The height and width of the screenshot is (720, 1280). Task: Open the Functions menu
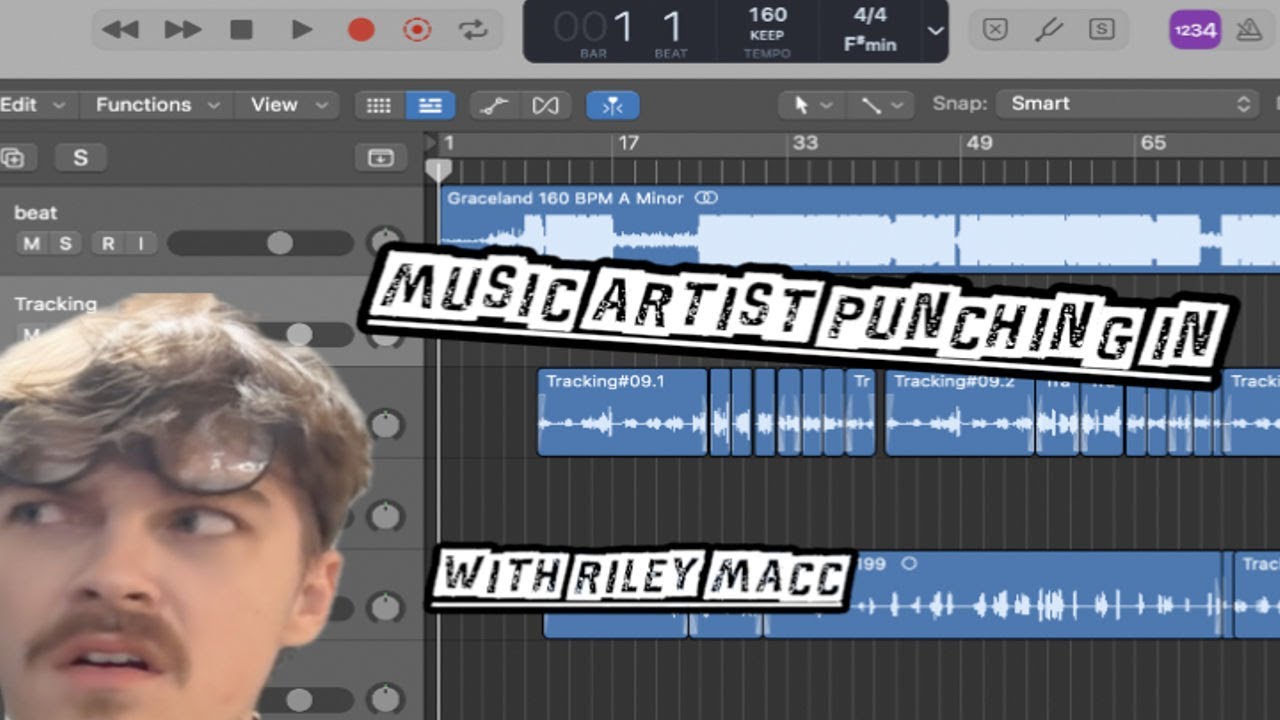point(157,104)
